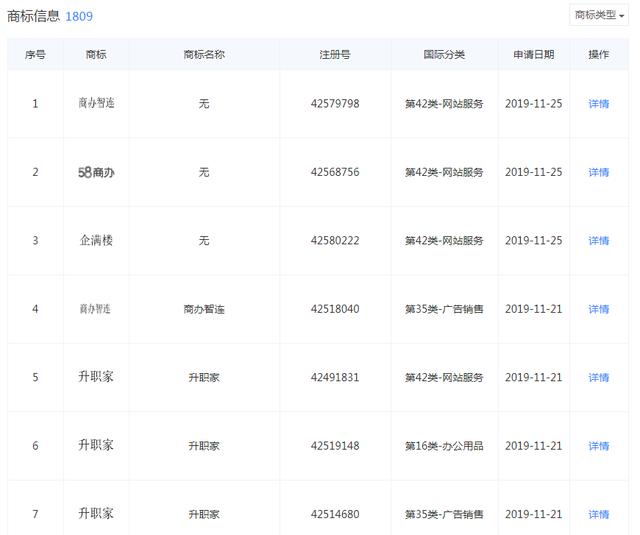Click serial number 3
The image size is (640, 535).
tap(35, 240)
